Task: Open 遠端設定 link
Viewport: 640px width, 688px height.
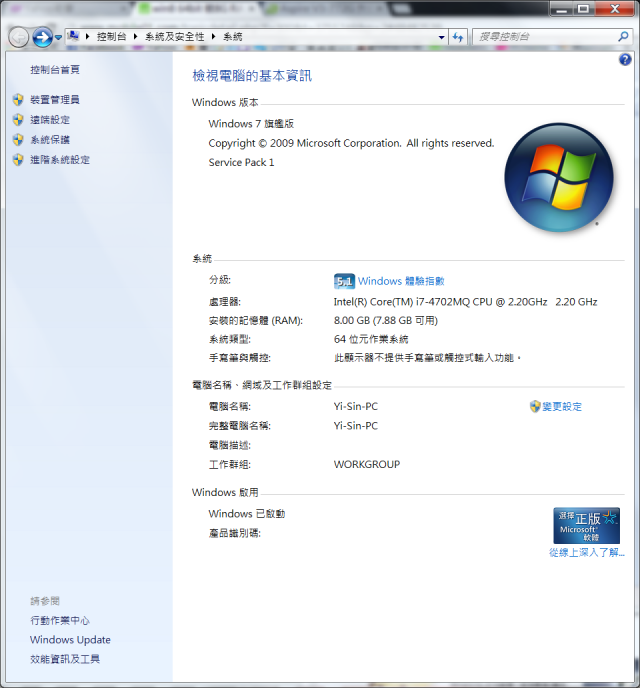Action: (x=50, y=119)
